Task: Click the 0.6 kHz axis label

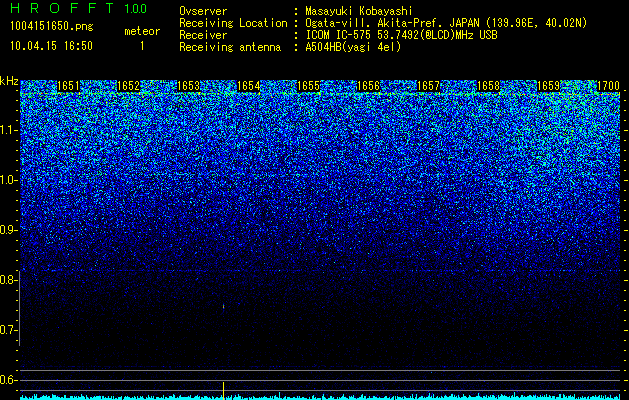Action: point(9,380)
